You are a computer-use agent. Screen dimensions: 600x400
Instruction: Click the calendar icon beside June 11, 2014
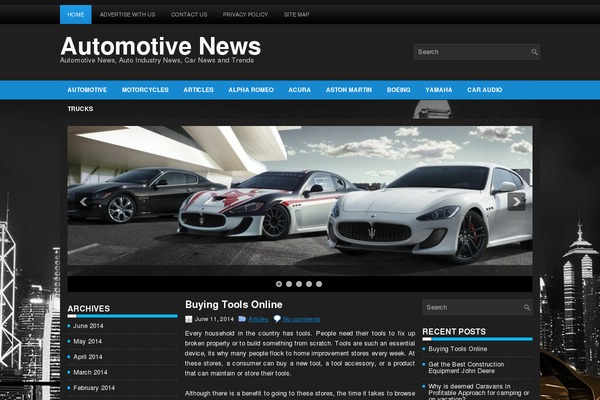click(x=188, y=319)
